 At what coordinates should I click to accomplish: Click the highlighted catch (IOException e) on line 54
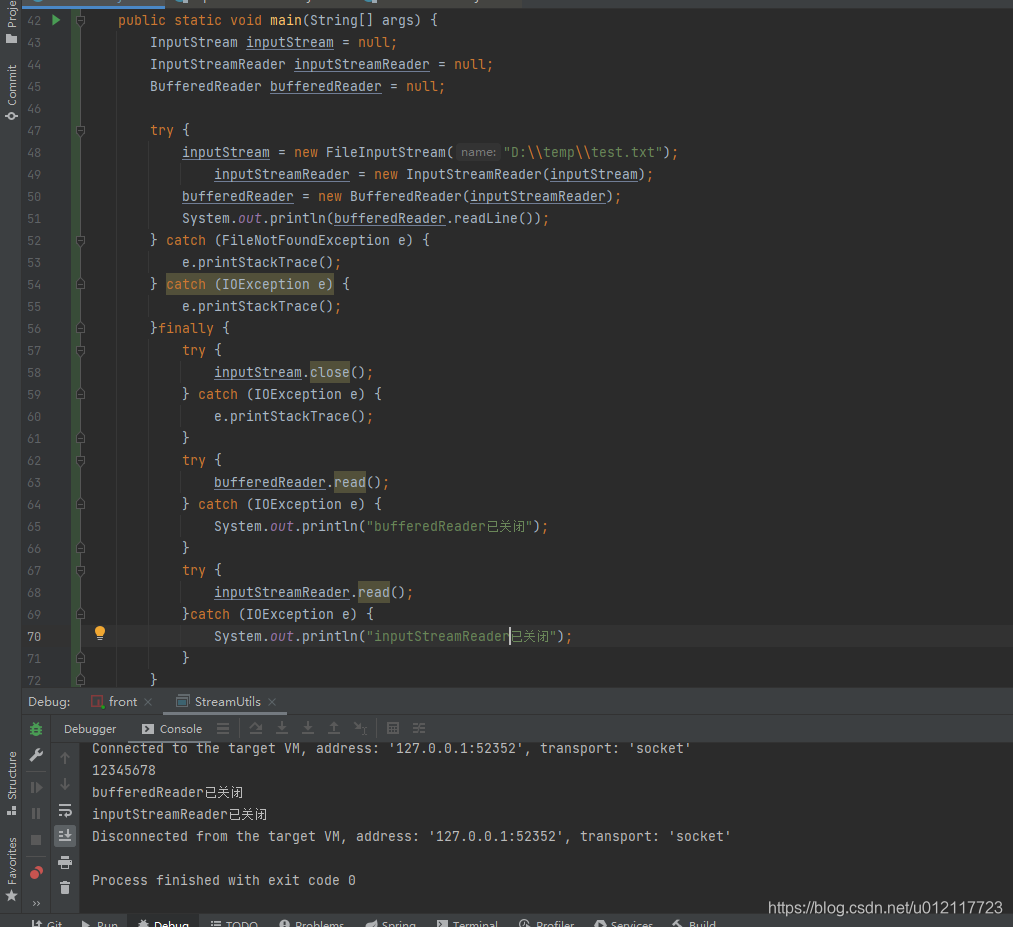pos(249,284)
